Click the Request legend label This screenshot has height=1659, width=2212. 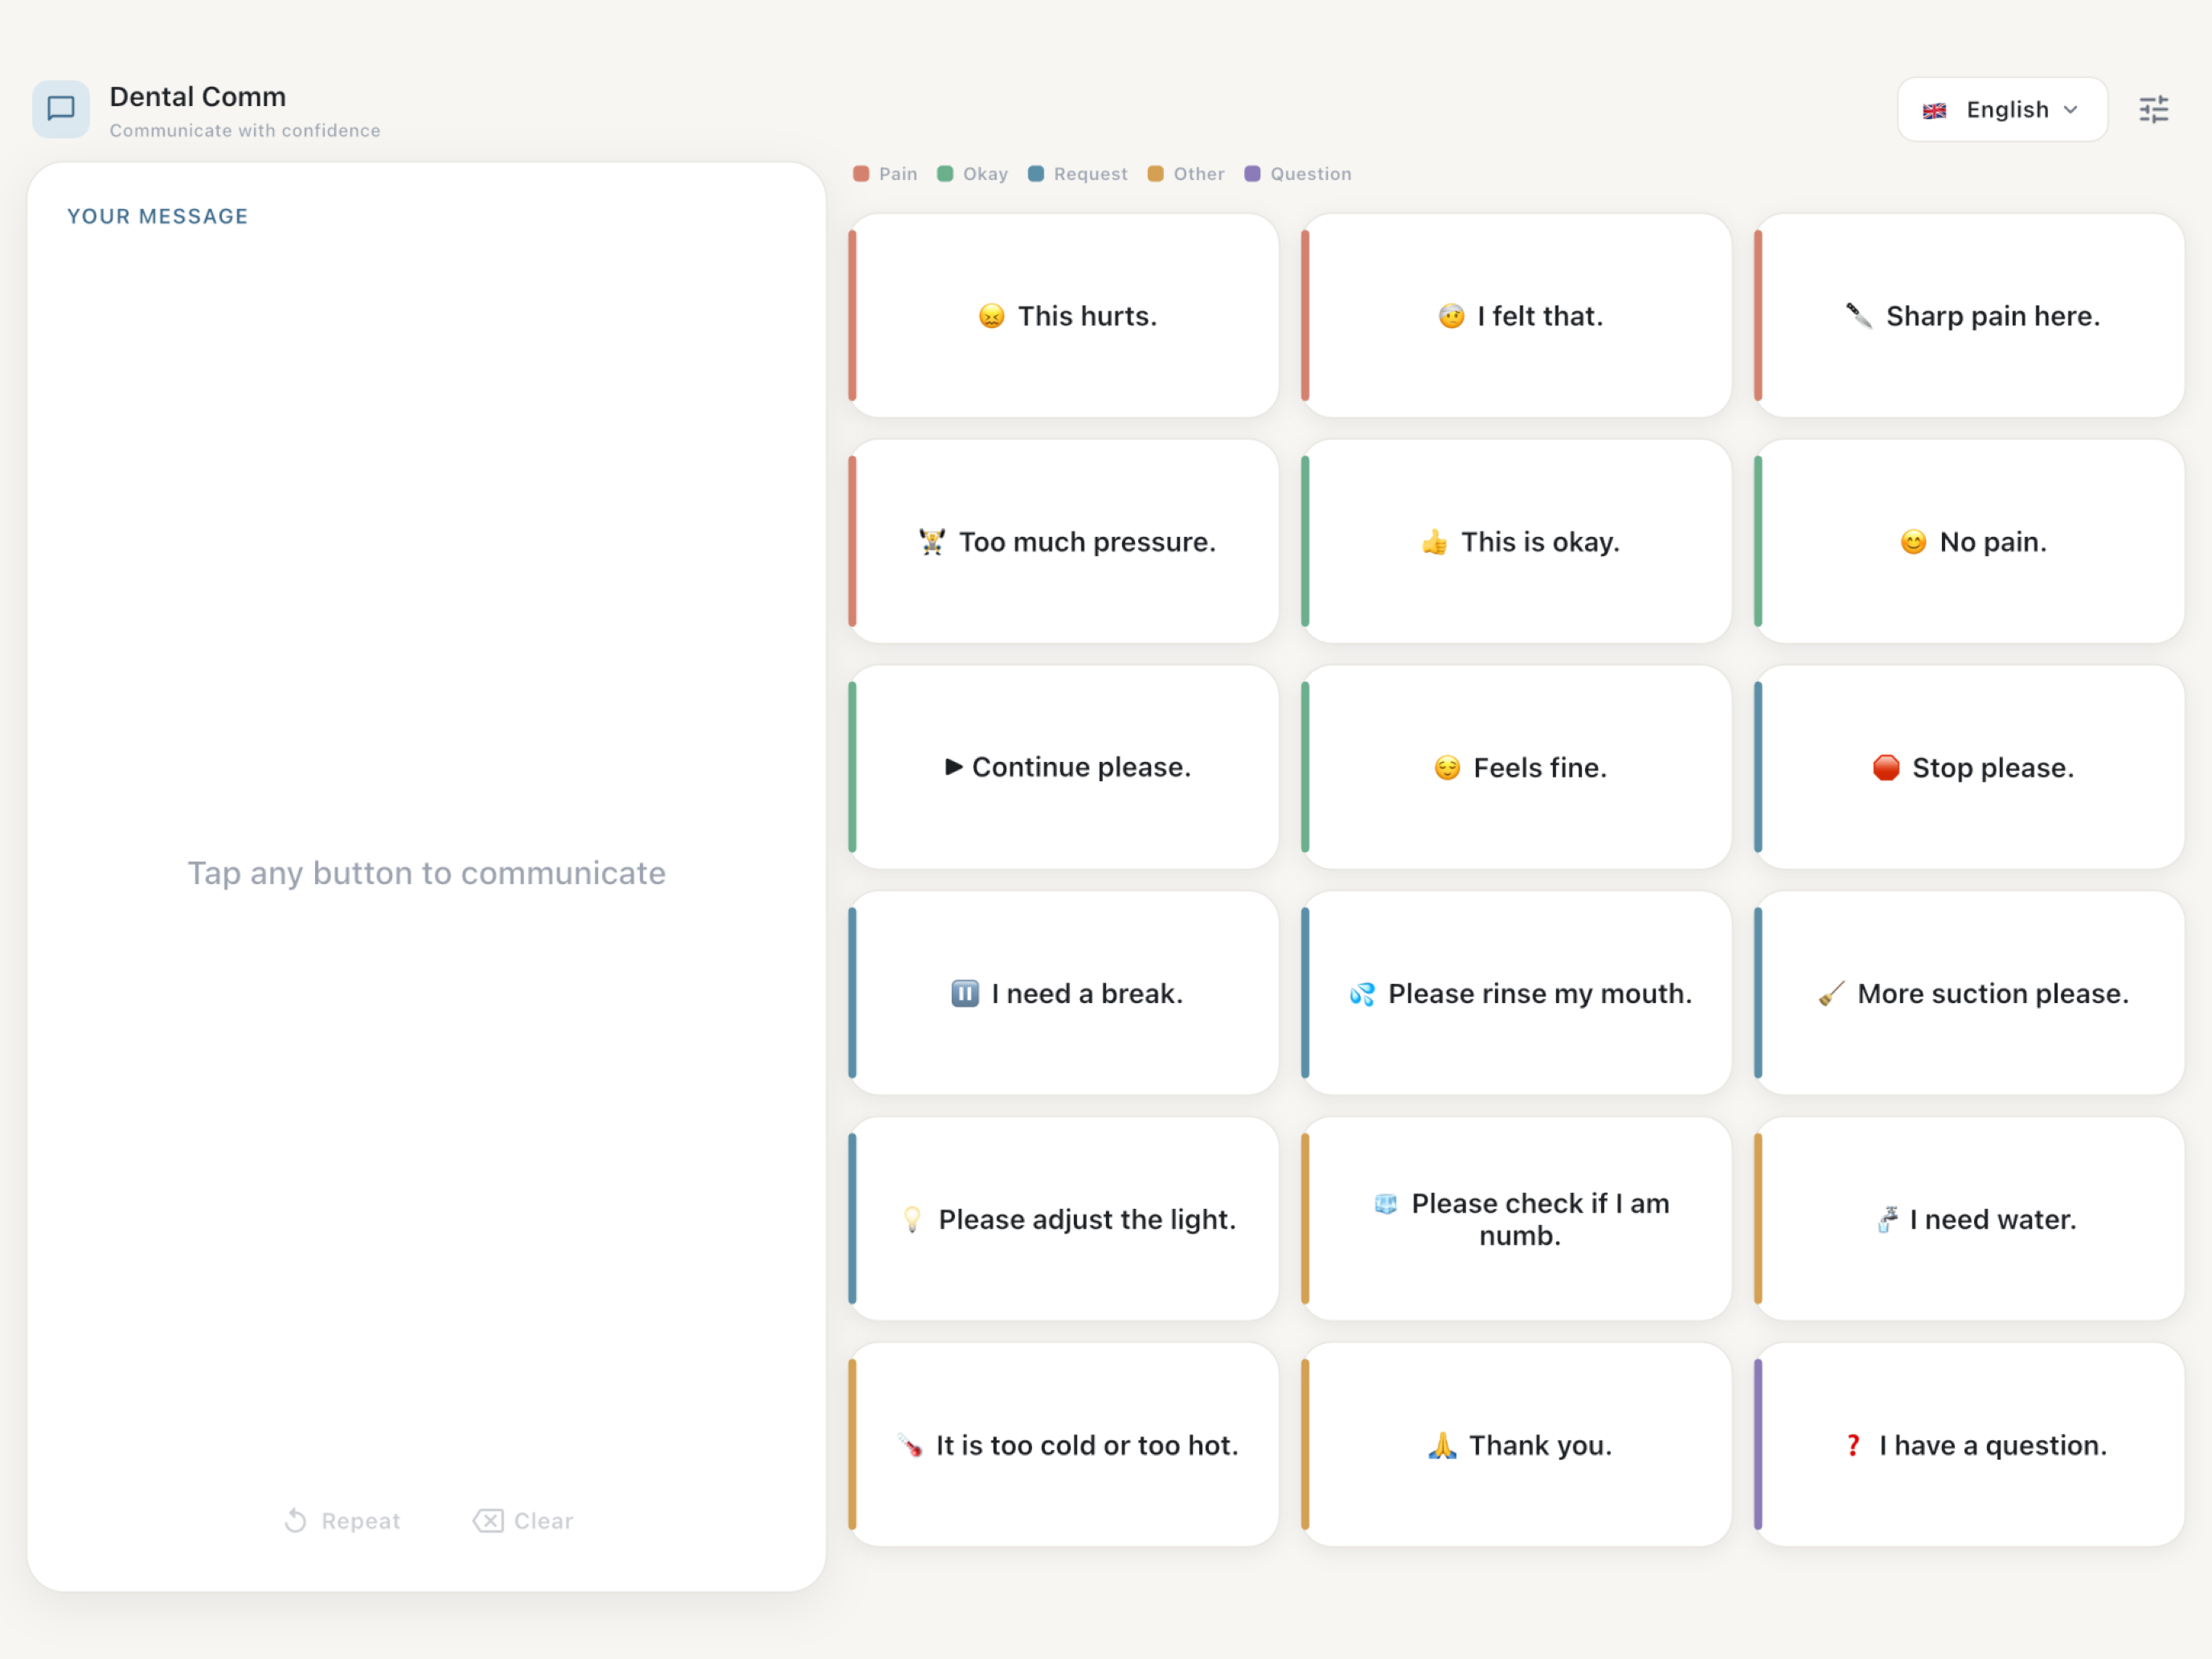coord(1090,174)
